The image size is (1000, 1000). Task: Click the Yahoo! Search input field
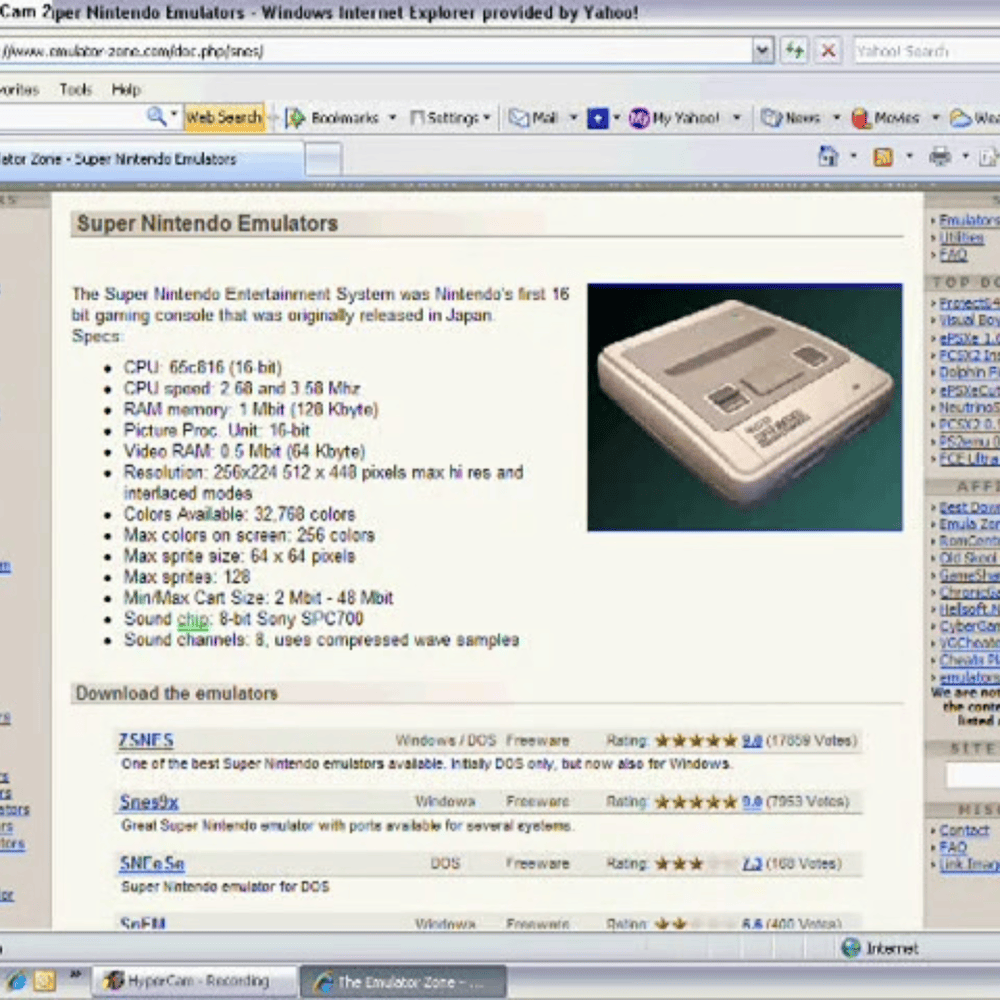[x=927, y=51]
